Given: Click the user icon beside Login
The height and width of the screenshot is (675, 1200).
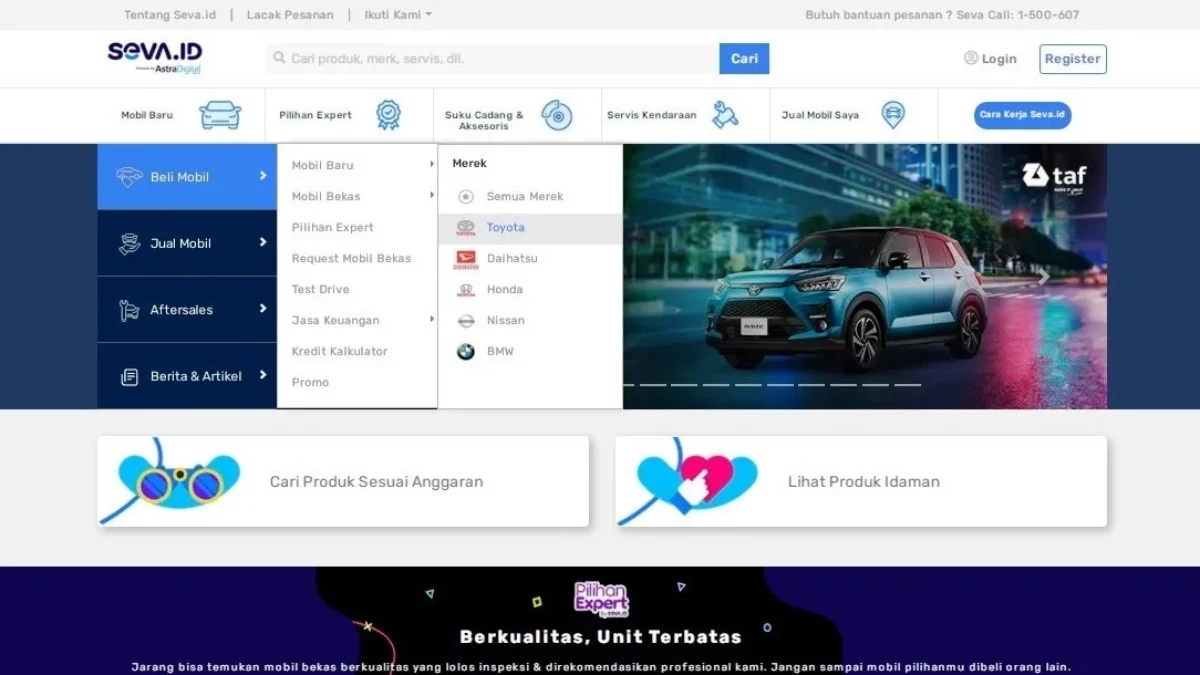Looking at the screenshot, I should click(x=971, y=58).
